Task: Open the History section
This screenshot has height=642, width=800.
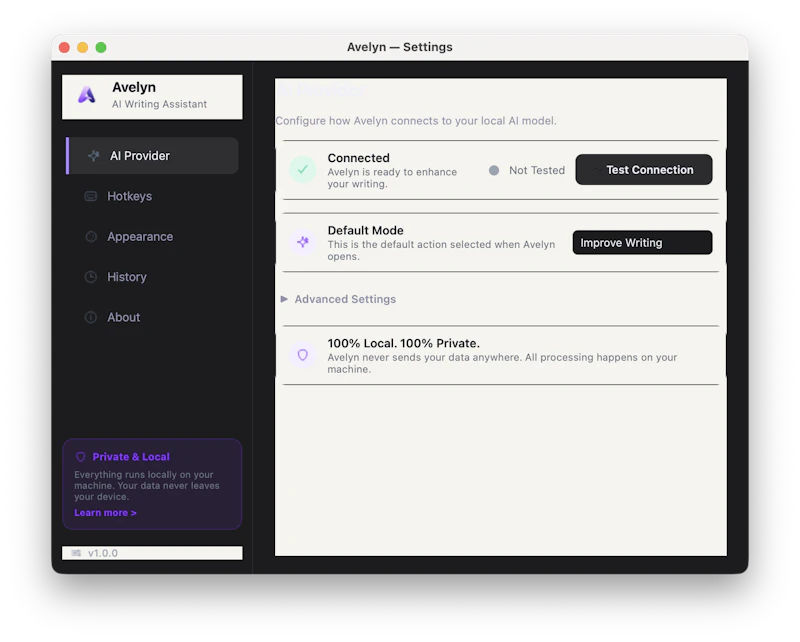Action: click(x=153, y=277)
